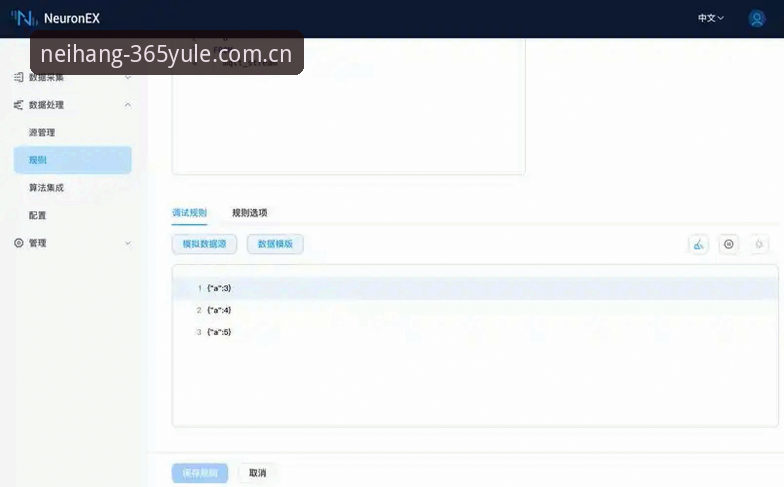Open 算法集成 in the sidebar

click(x=46, y=188)
